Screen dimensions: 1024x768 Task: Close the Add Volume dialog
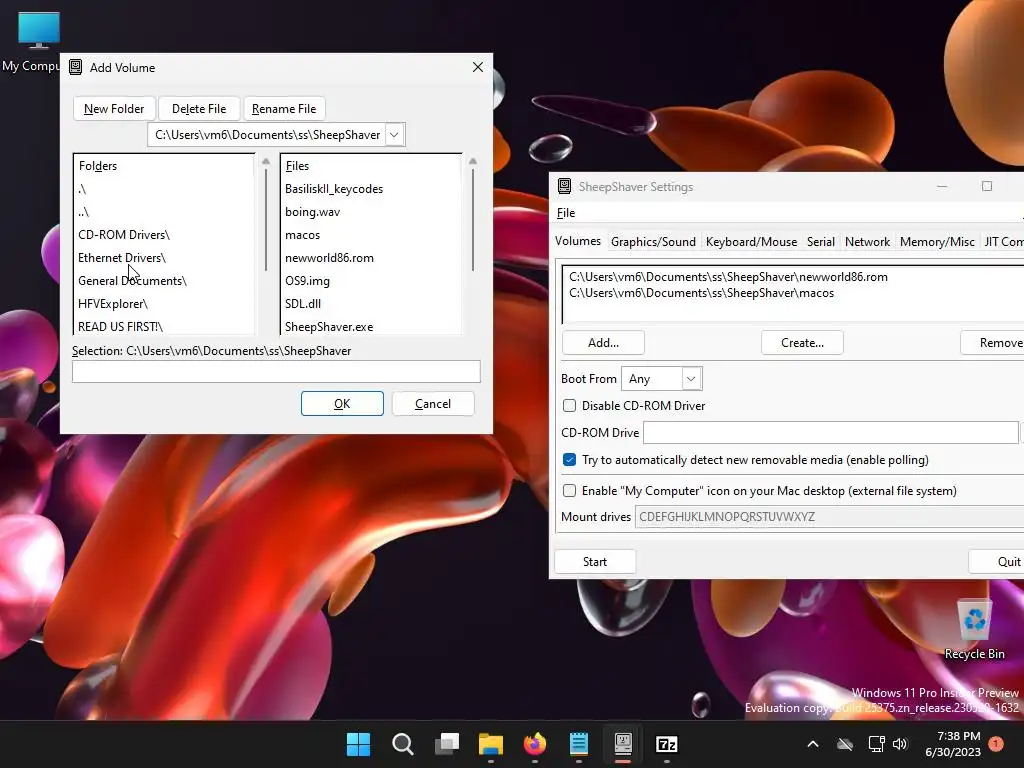[x=478, y=67]
